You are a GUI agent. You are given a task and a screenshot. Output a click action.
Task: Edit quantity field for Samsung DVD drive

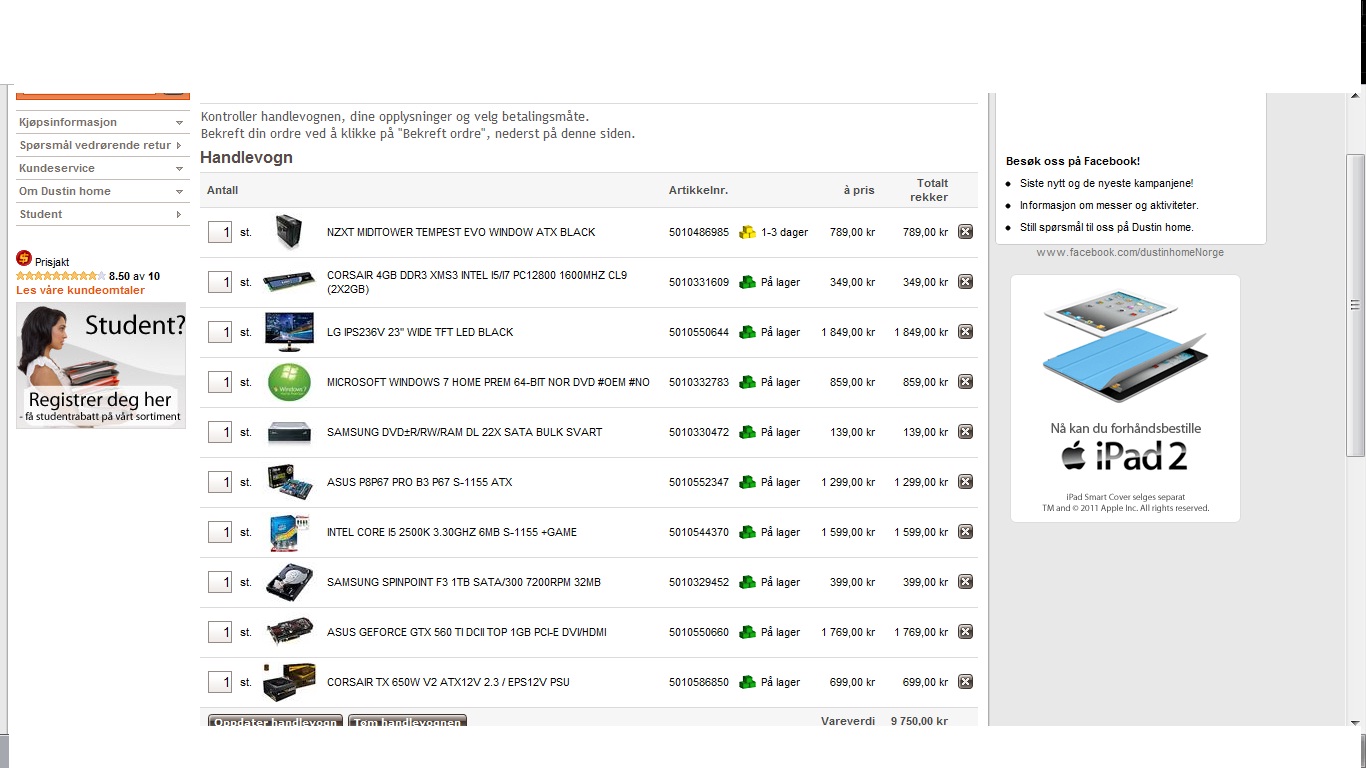(220, 432)
